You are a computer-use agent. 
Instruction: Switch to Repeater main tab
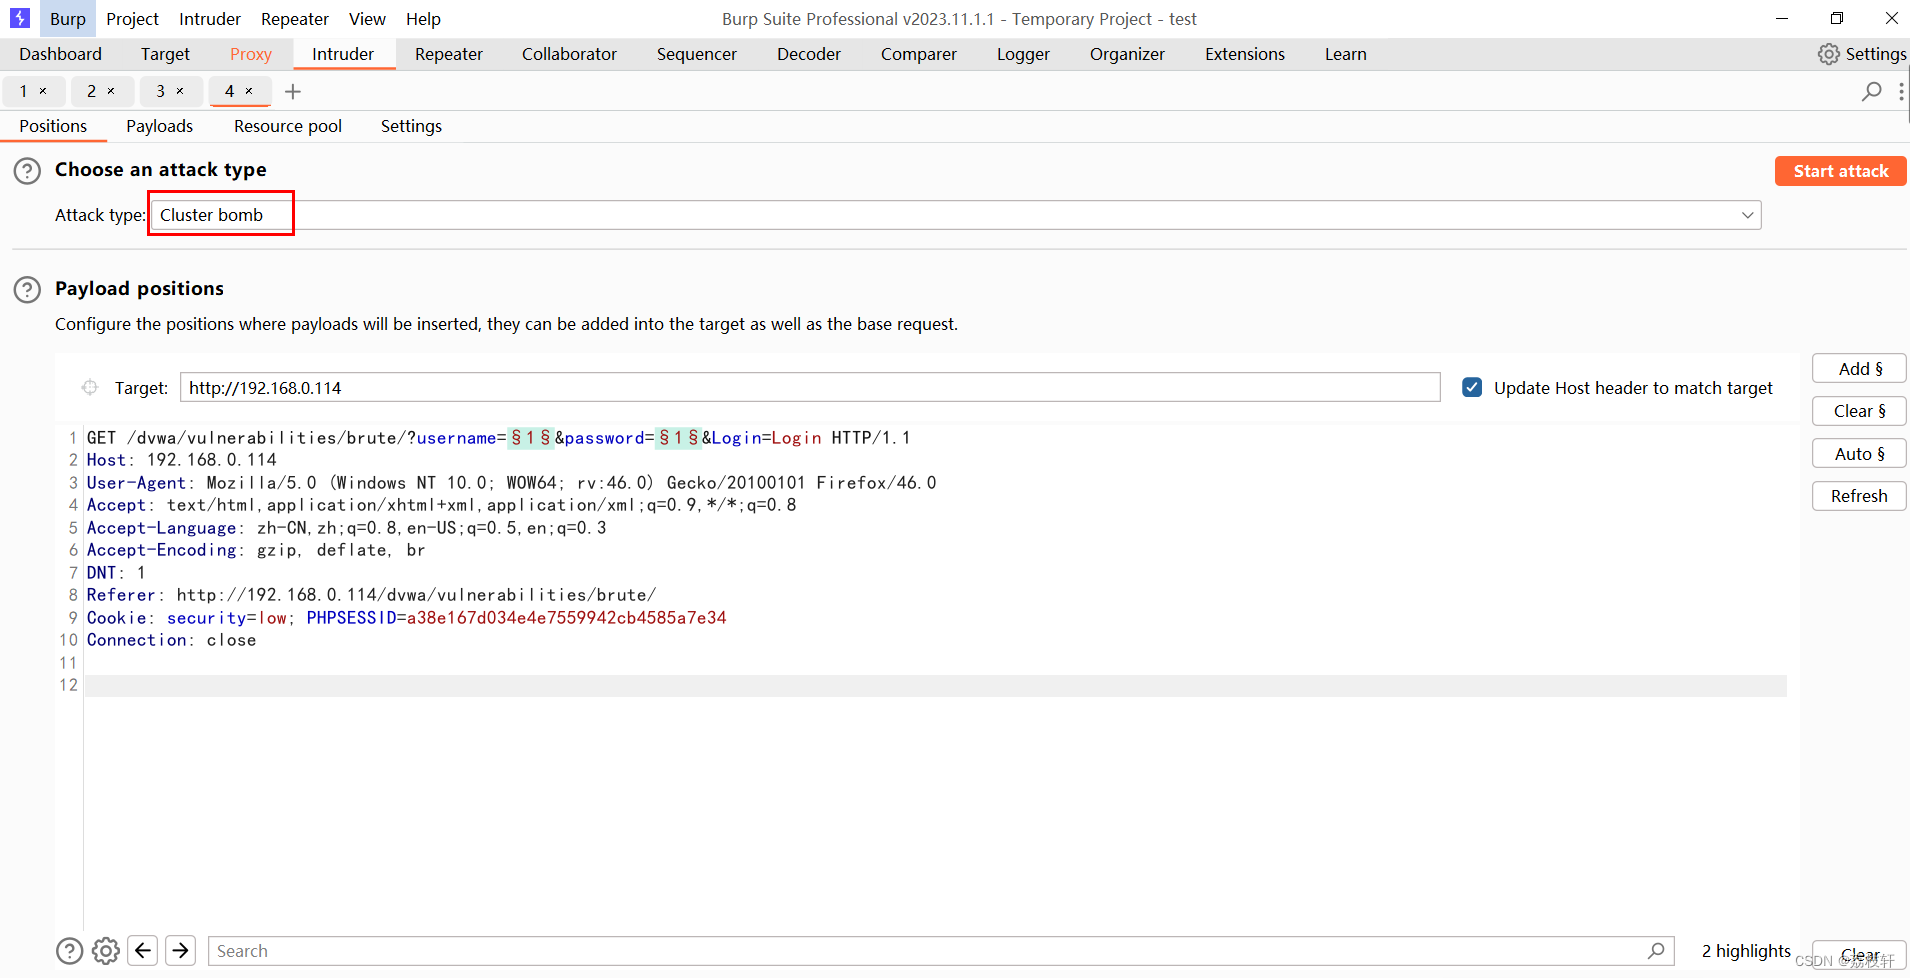coord(449,54)
